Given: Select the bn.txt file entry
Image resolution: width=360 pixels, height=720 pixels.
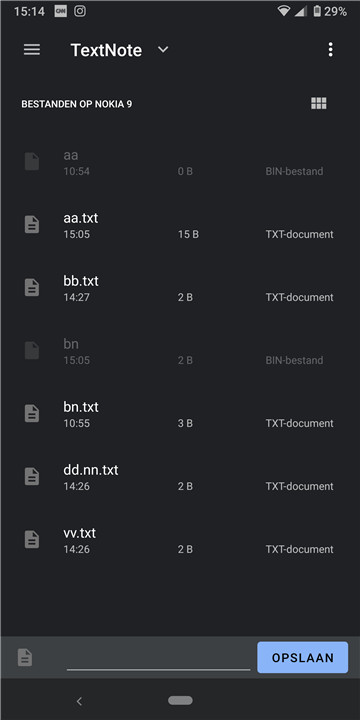Looking at the screenshot, I should click(180, 414).
